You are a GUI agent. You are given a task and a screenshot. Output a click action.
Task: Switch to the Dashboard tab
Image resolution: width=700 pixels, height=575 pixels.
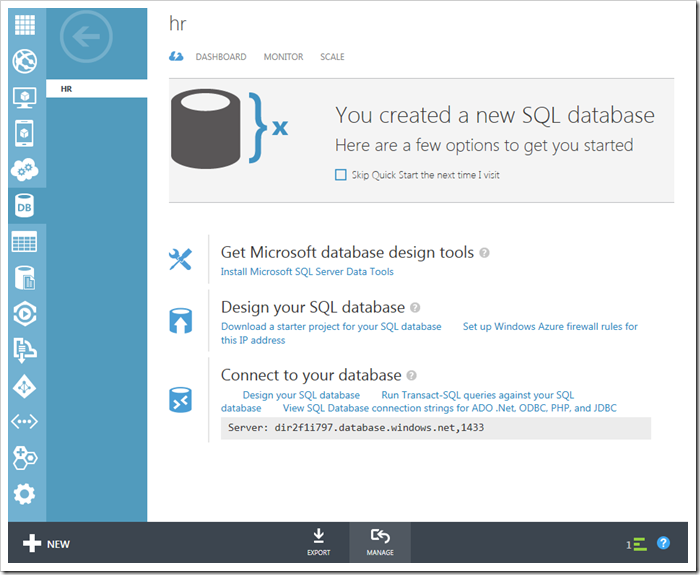coord(221,57)
